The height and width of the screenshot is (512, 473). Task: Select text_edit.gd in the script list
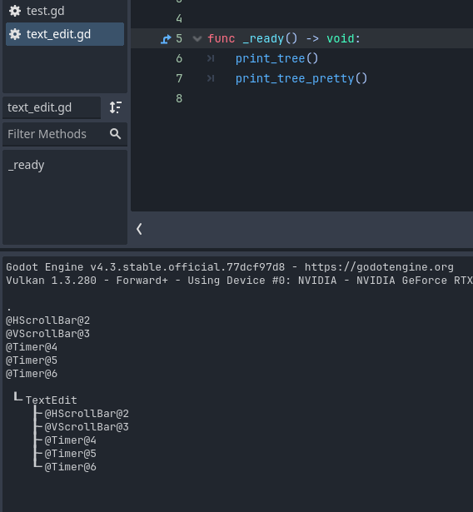click(65, 34)
